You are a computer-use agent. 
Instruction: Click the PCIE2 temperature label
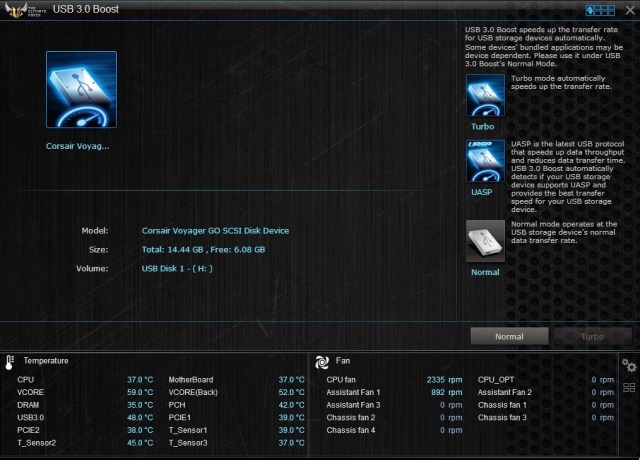point(28,430)
